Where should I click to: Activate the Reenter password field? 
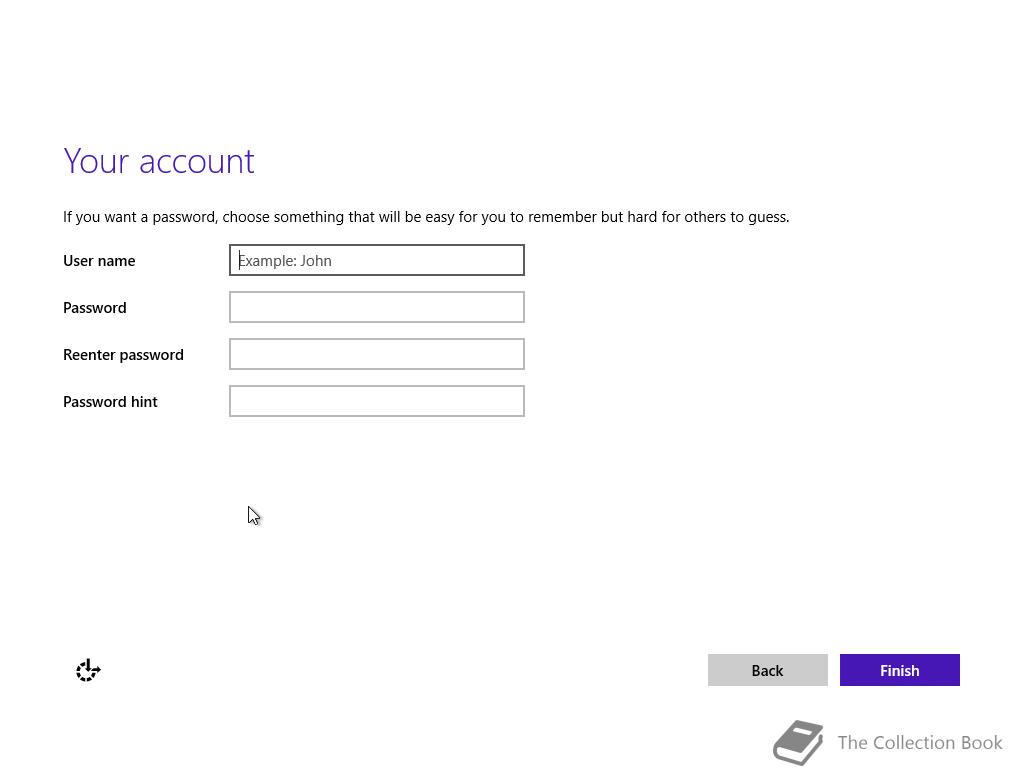(377, 354)
